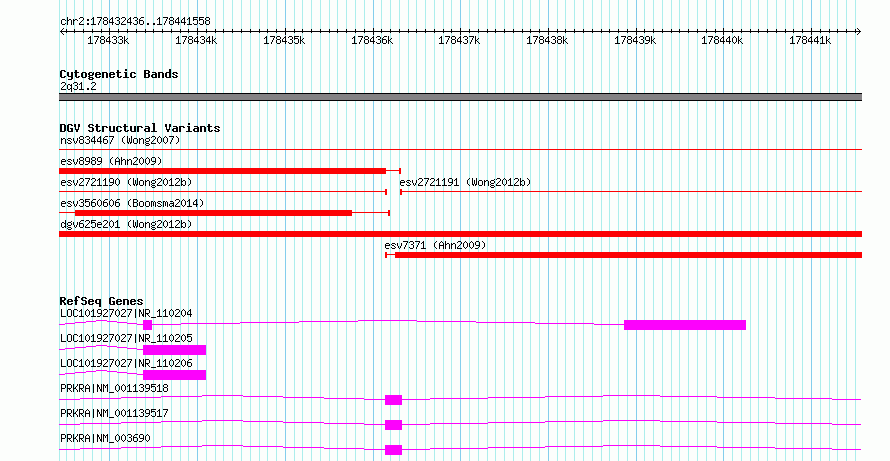890x461 pixels.
Task: Click the 178437k ruler tick label
Action: pos(459,40)
